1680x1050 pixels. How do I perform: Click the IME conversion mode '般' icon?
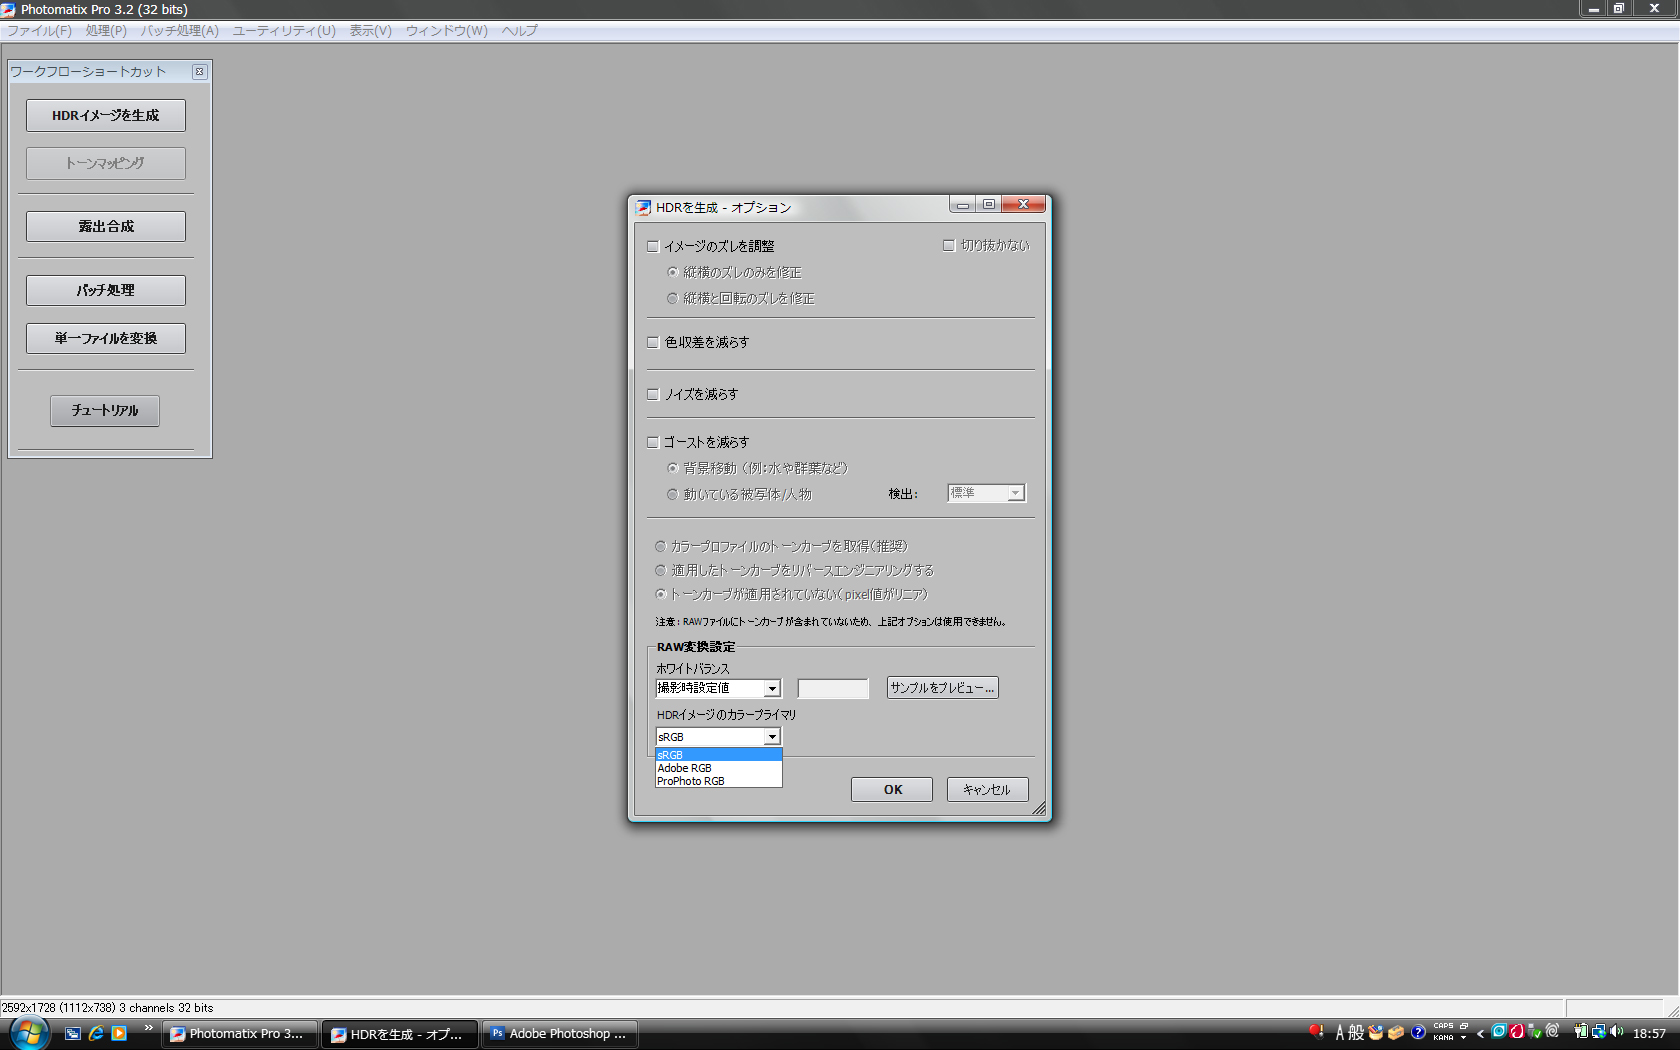[x=1356, y=1033]
